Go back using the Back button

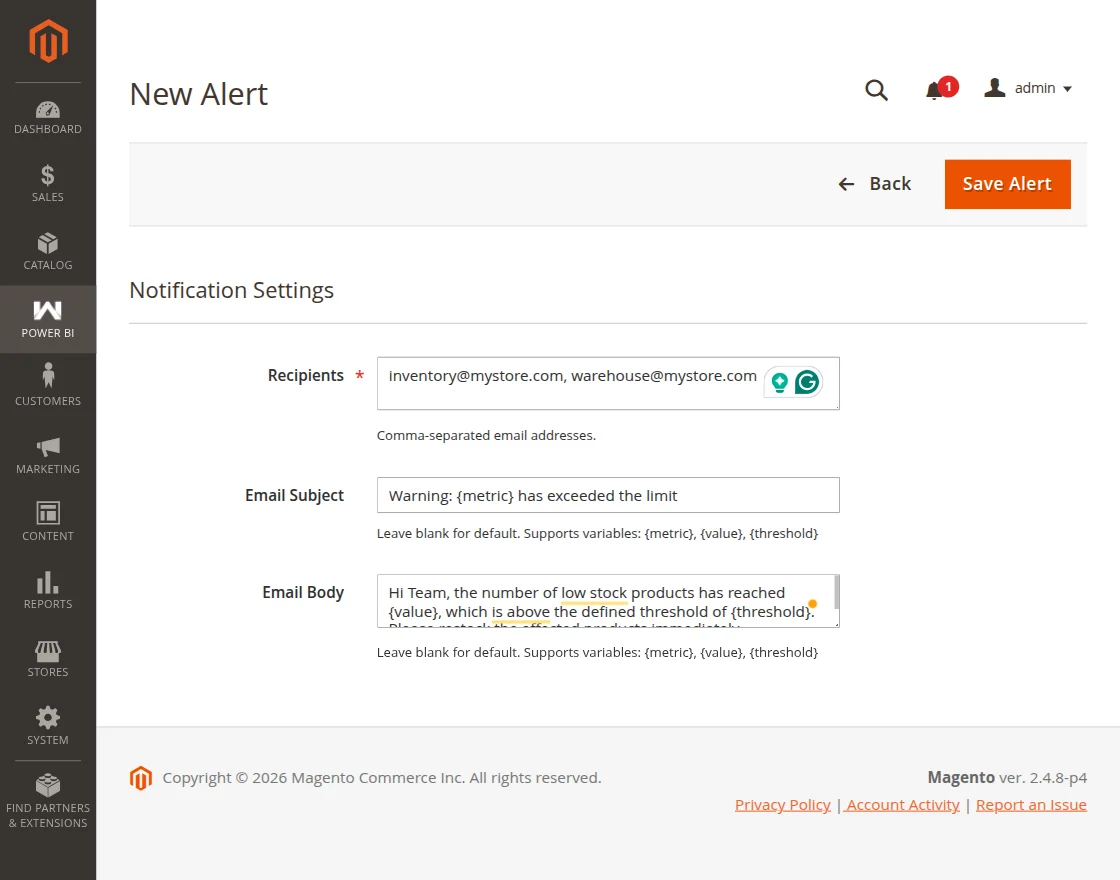pos(874,184)
